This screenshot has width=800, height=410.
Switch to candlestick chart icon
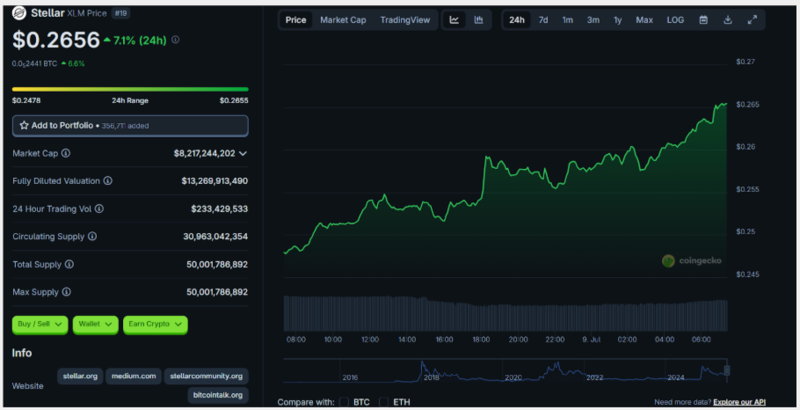tap(479, 20)
